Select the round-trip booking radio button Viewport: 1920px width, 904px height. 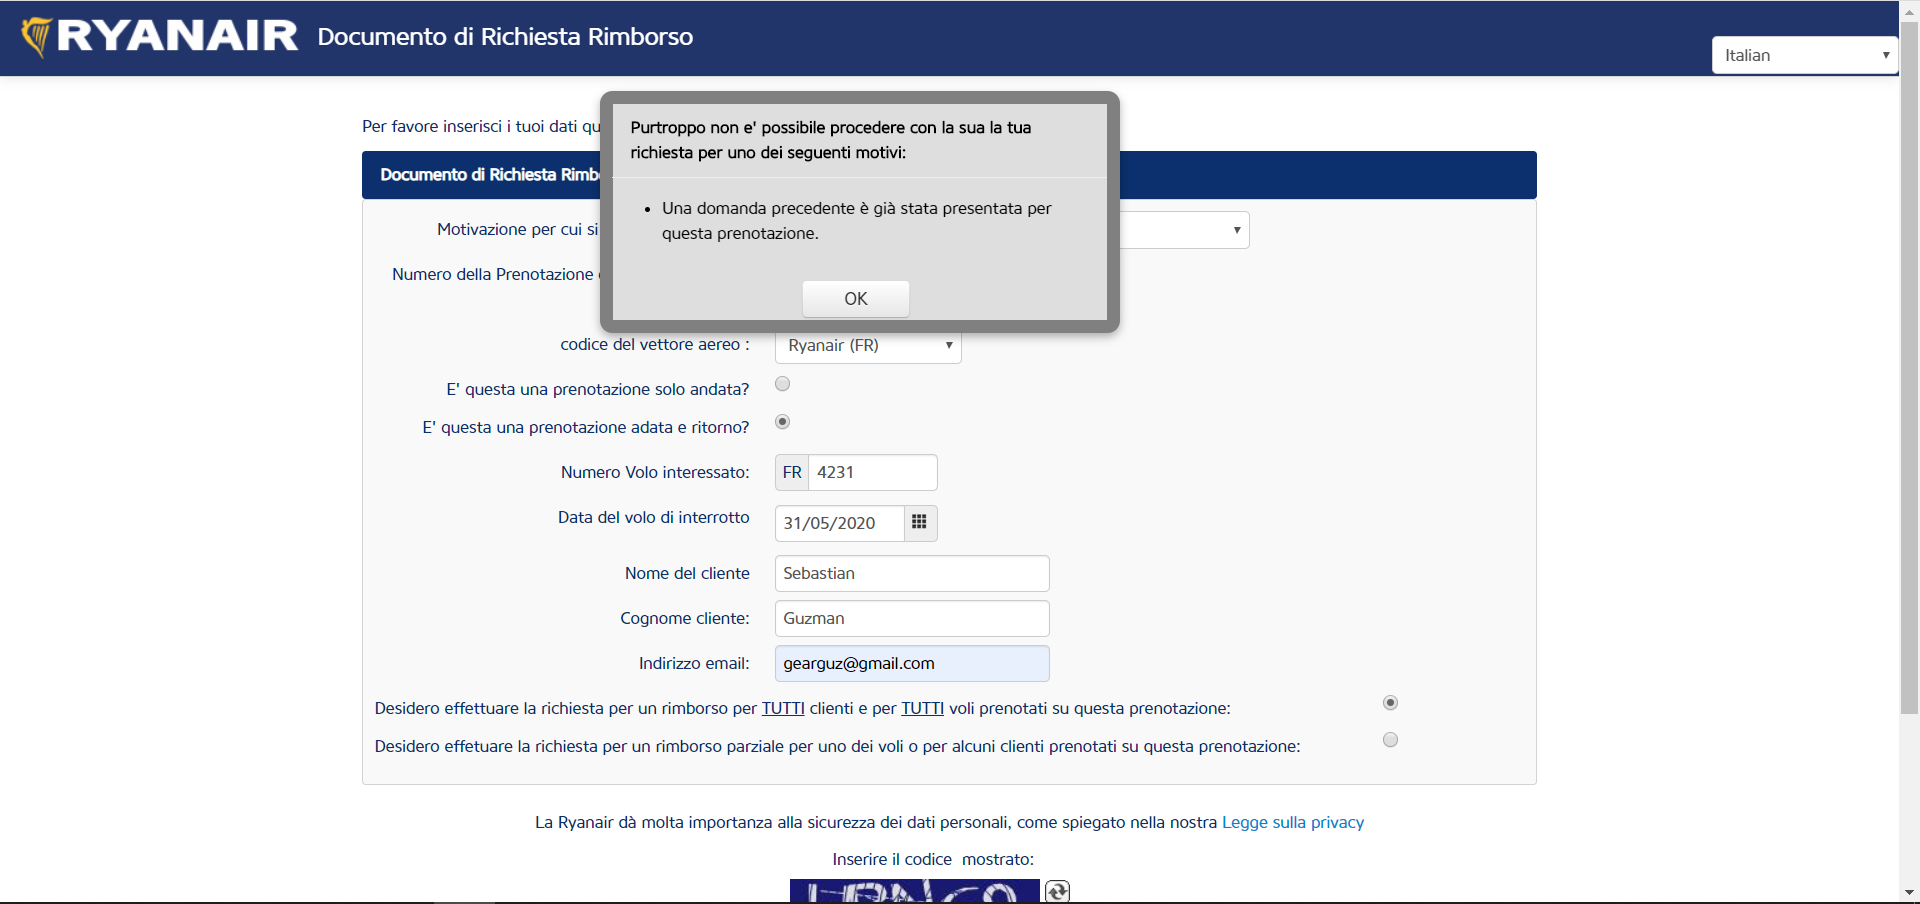(x=783, y=422)
